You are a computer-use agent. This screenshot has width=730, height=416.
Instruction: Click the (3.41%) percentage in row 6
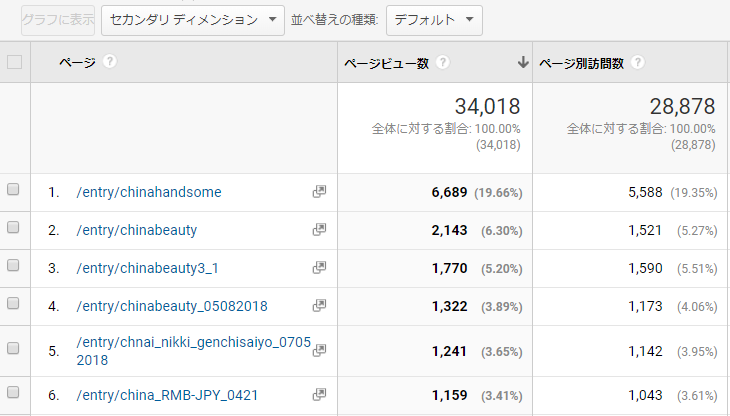click(x=502, y=396)
